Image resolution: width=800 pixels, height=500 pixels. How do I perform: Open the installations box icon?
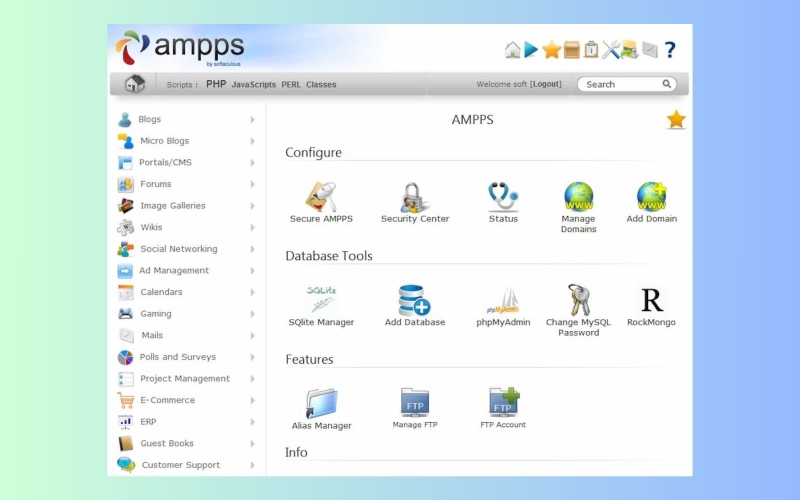coord(571,50)
